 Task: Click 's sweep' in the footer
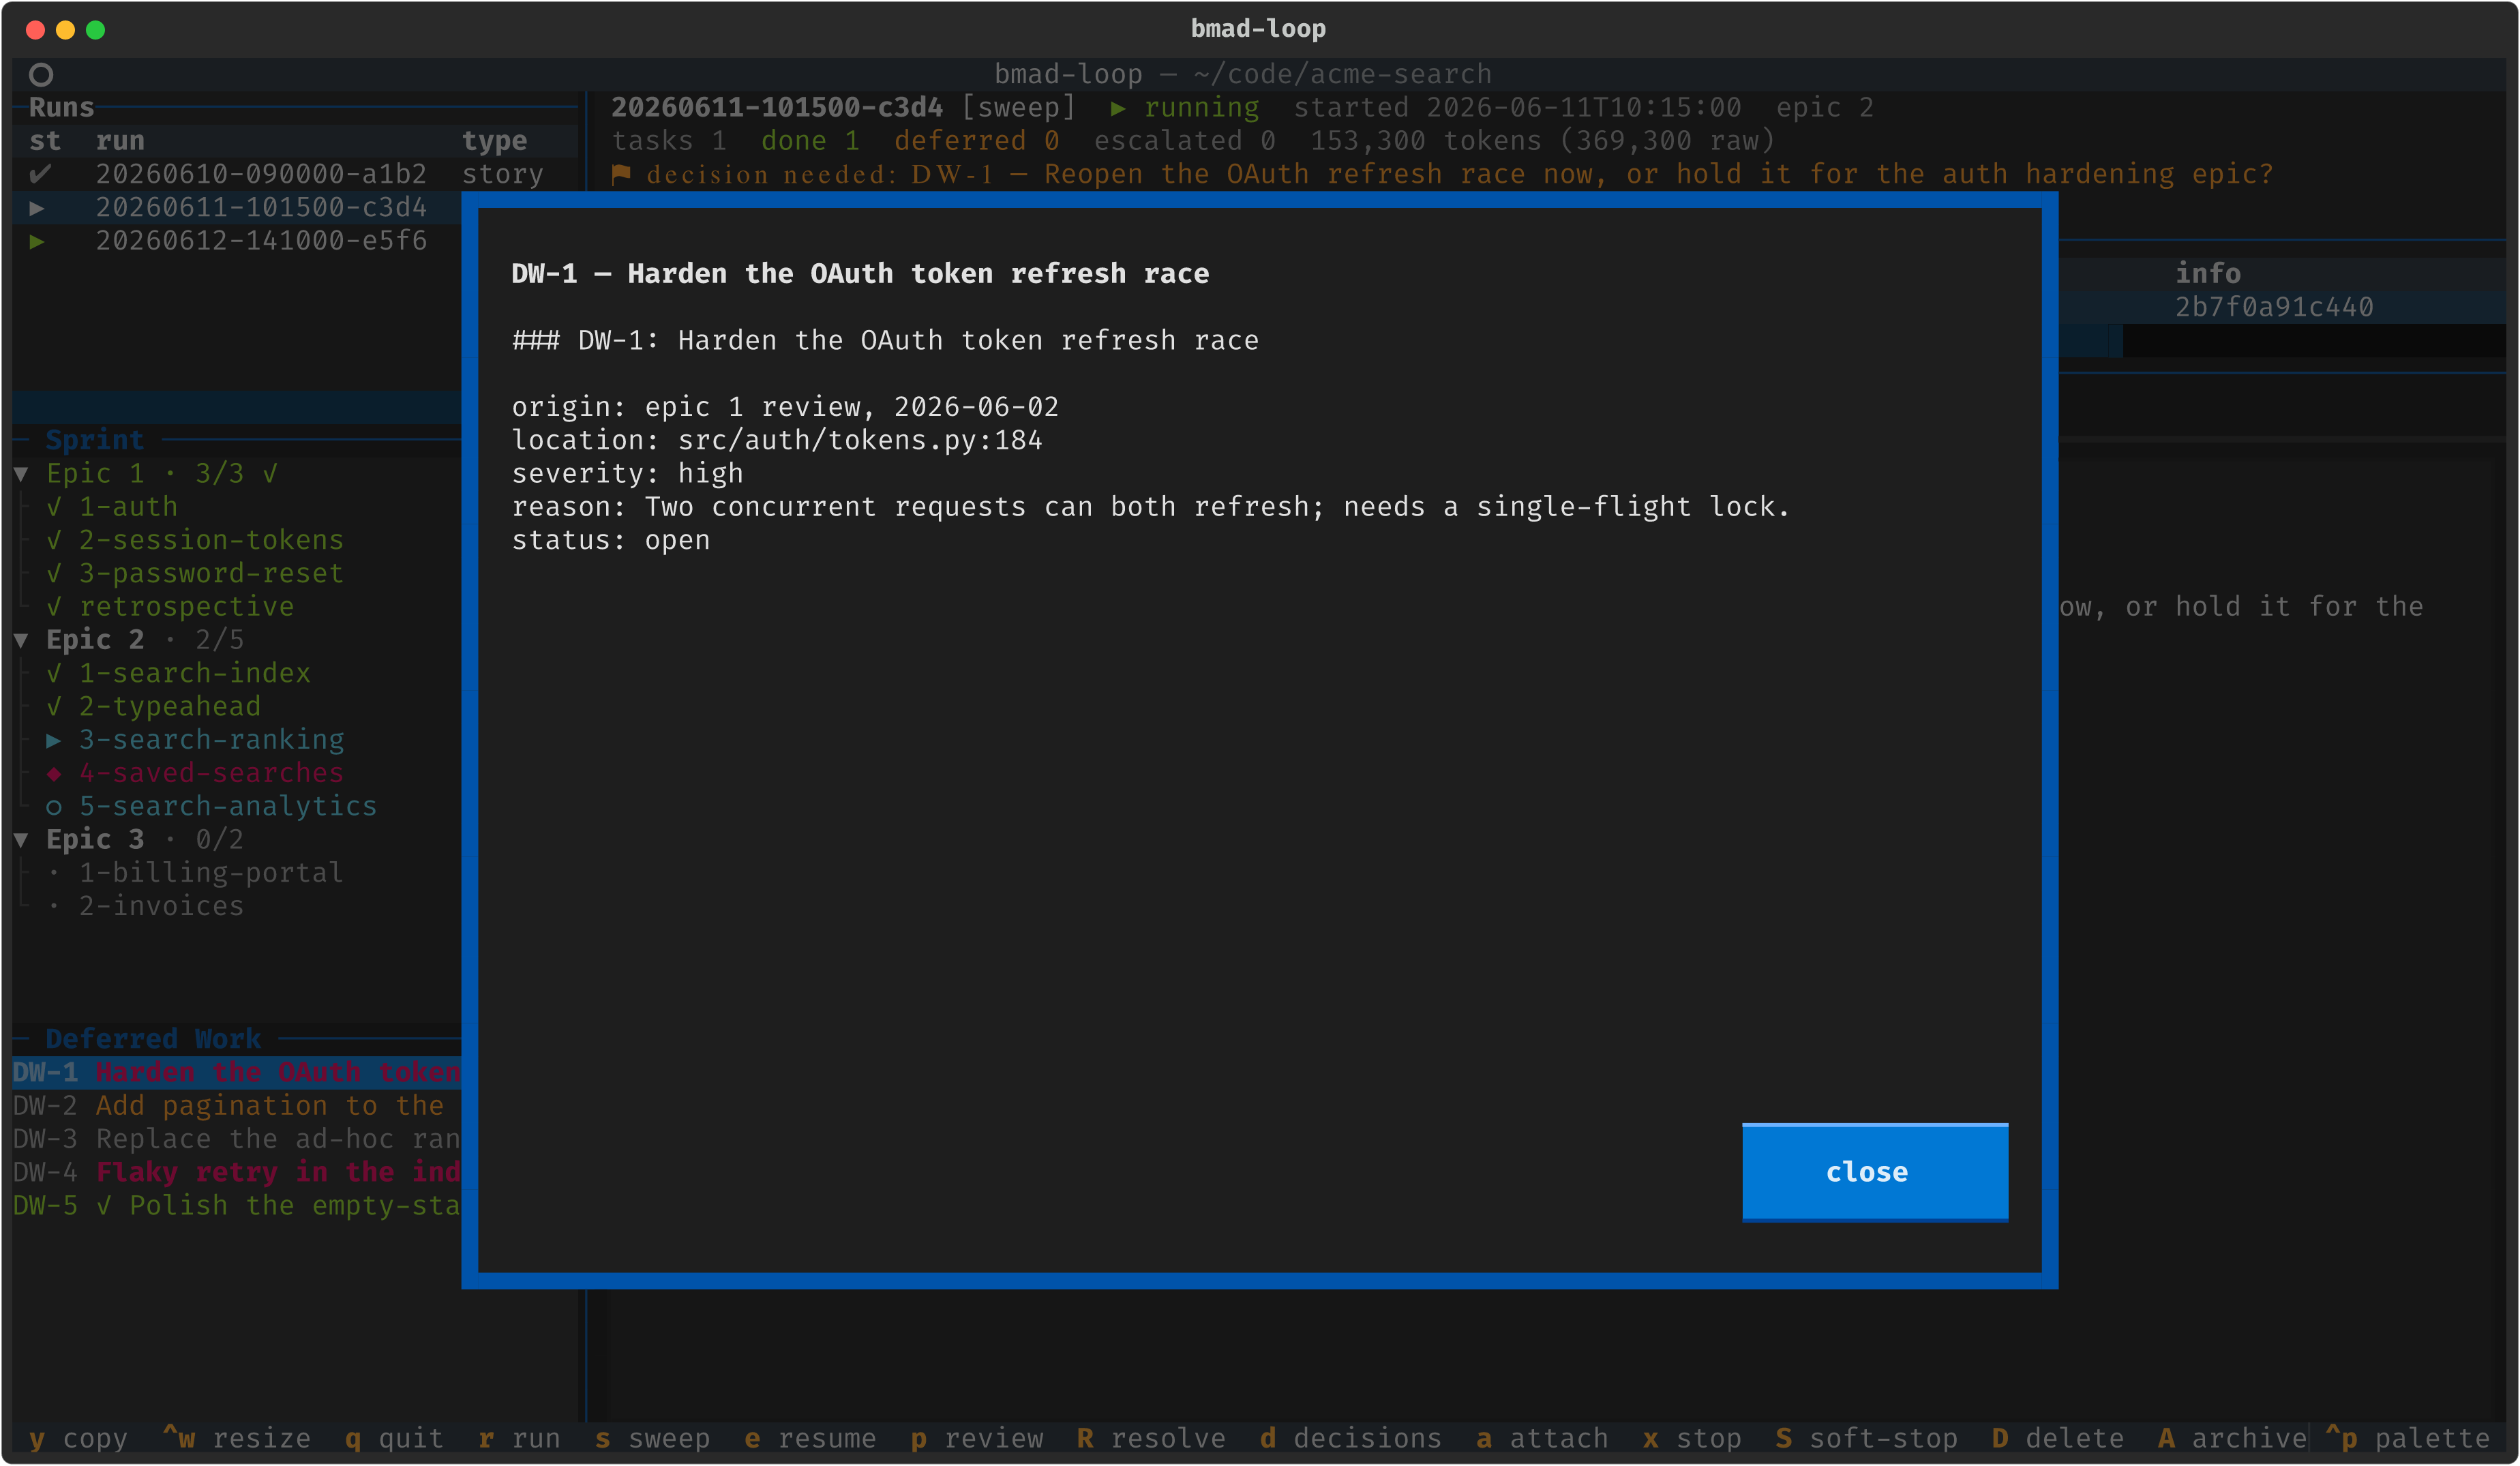[x=652, y=1438]
